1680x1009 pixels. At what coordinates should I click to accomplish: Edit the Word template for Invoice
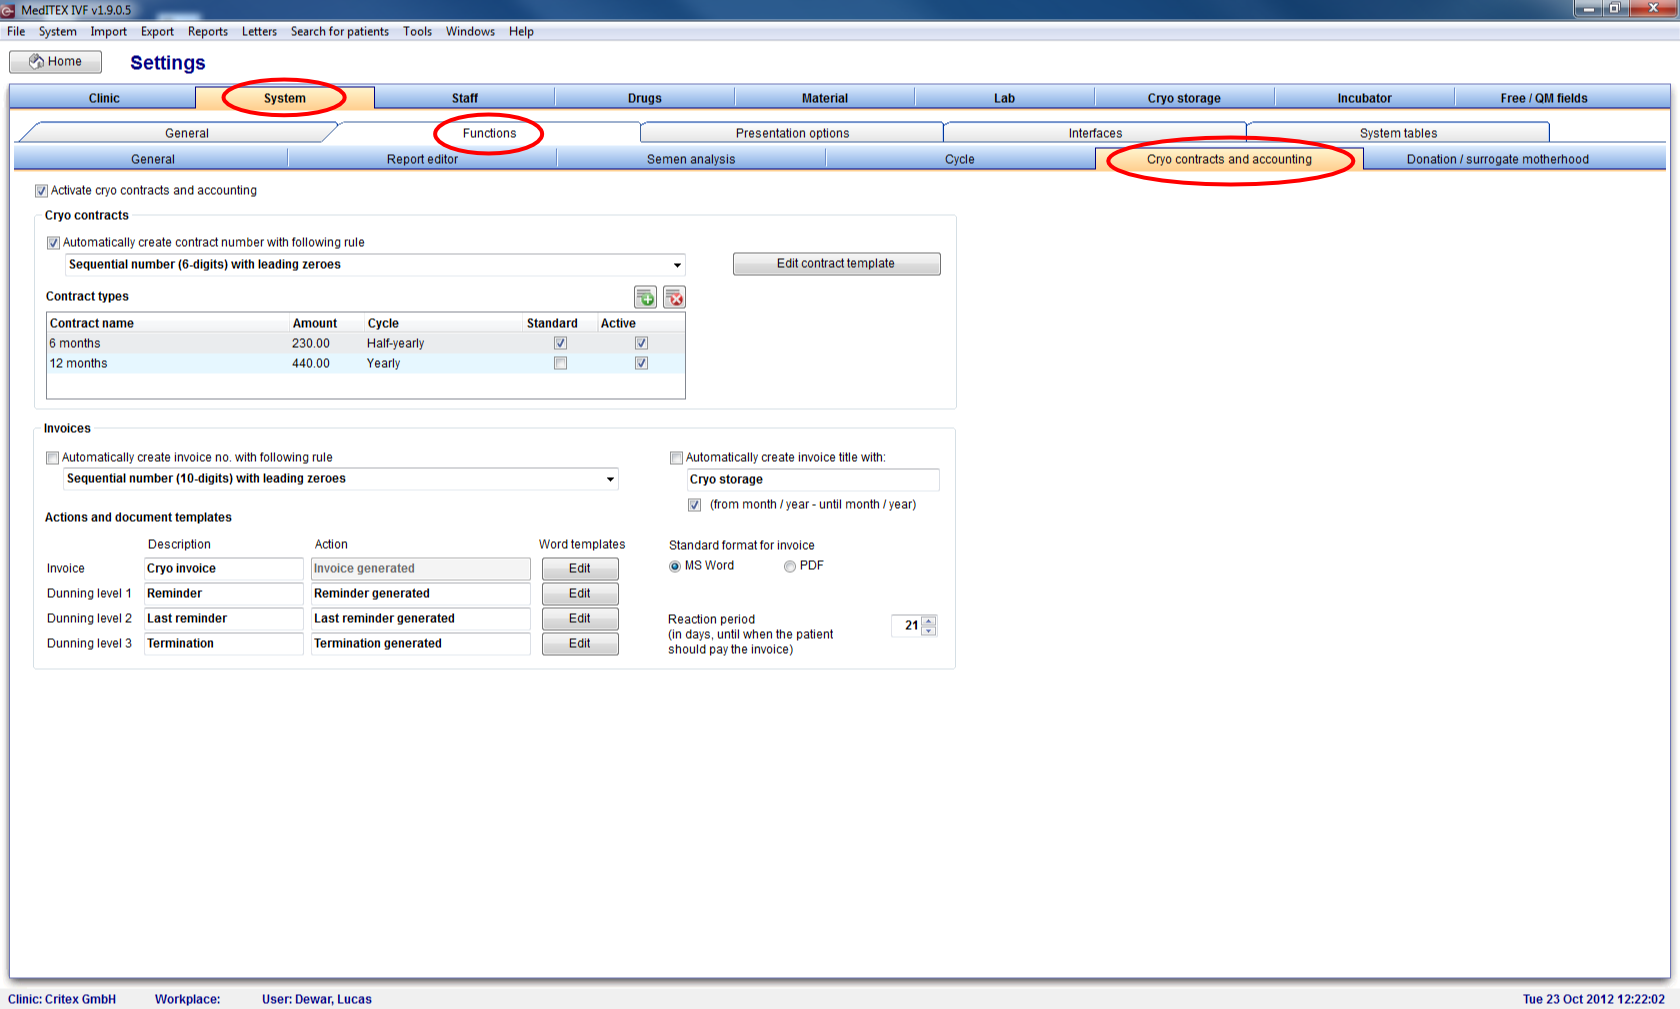[580, 569]
